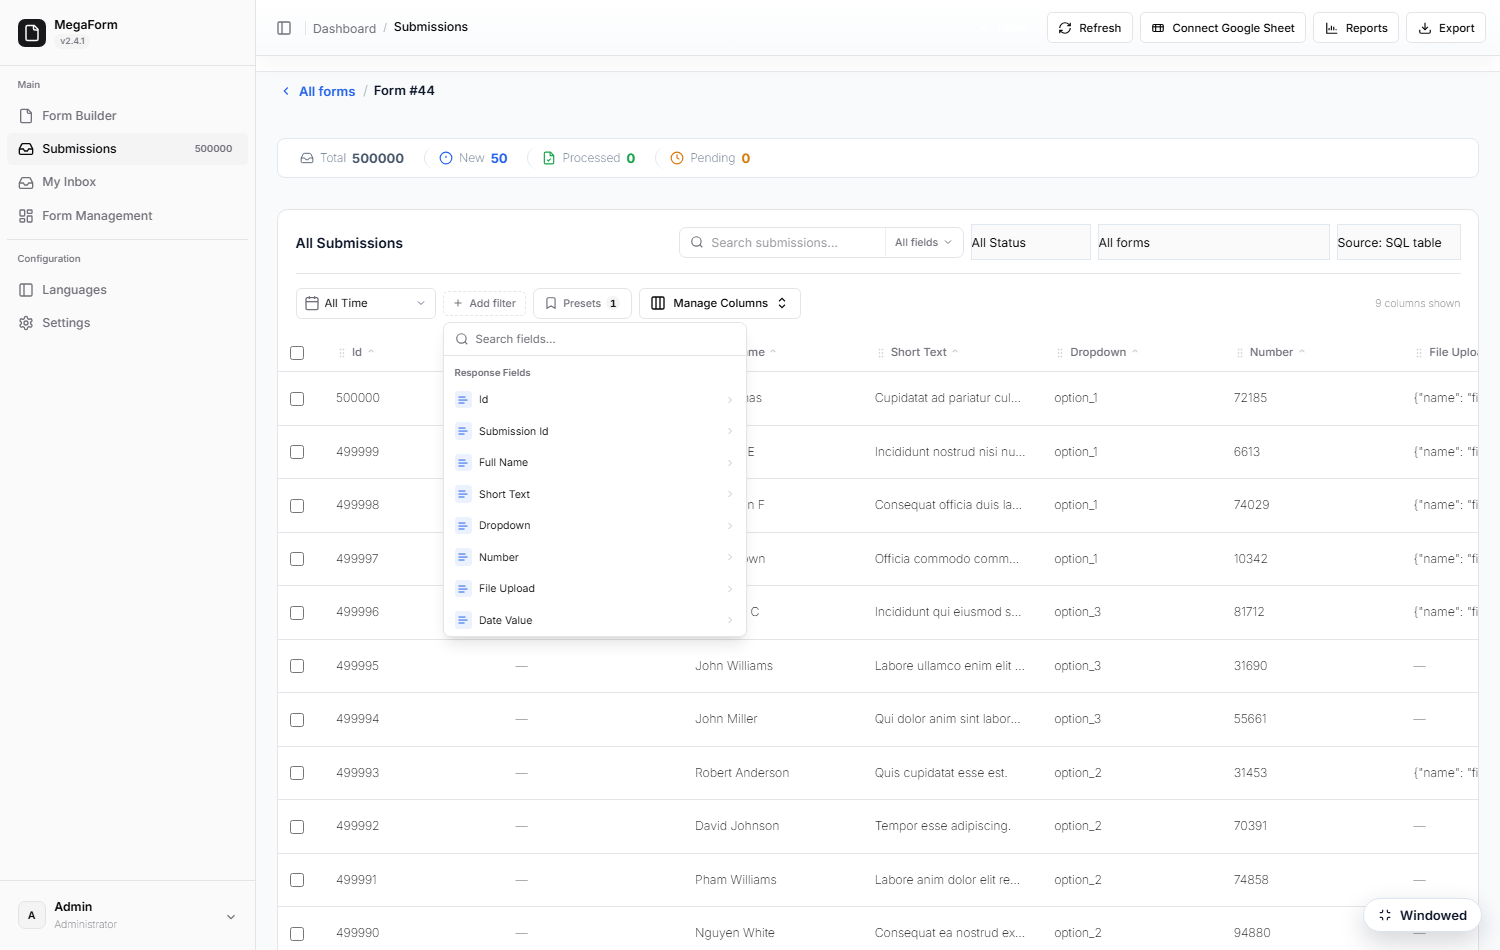Click the Windowed mode button
Screen dimensions: 1500x950
[1422, 915]
